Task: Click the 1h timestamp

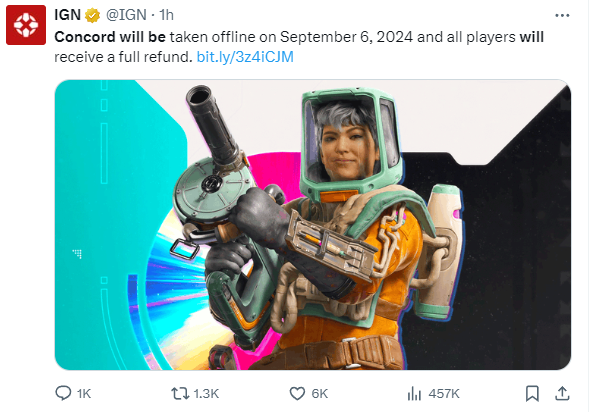Action: point(166,15)
